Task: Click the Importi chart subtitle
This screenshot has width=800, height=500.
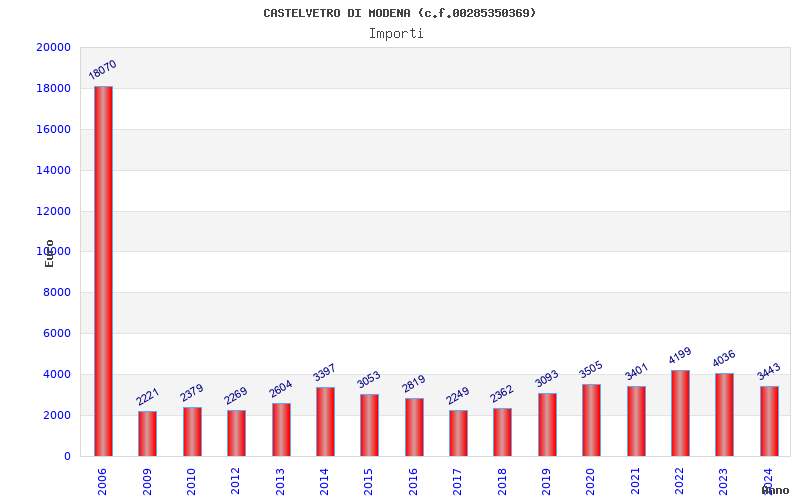Action: coord(396,34)
